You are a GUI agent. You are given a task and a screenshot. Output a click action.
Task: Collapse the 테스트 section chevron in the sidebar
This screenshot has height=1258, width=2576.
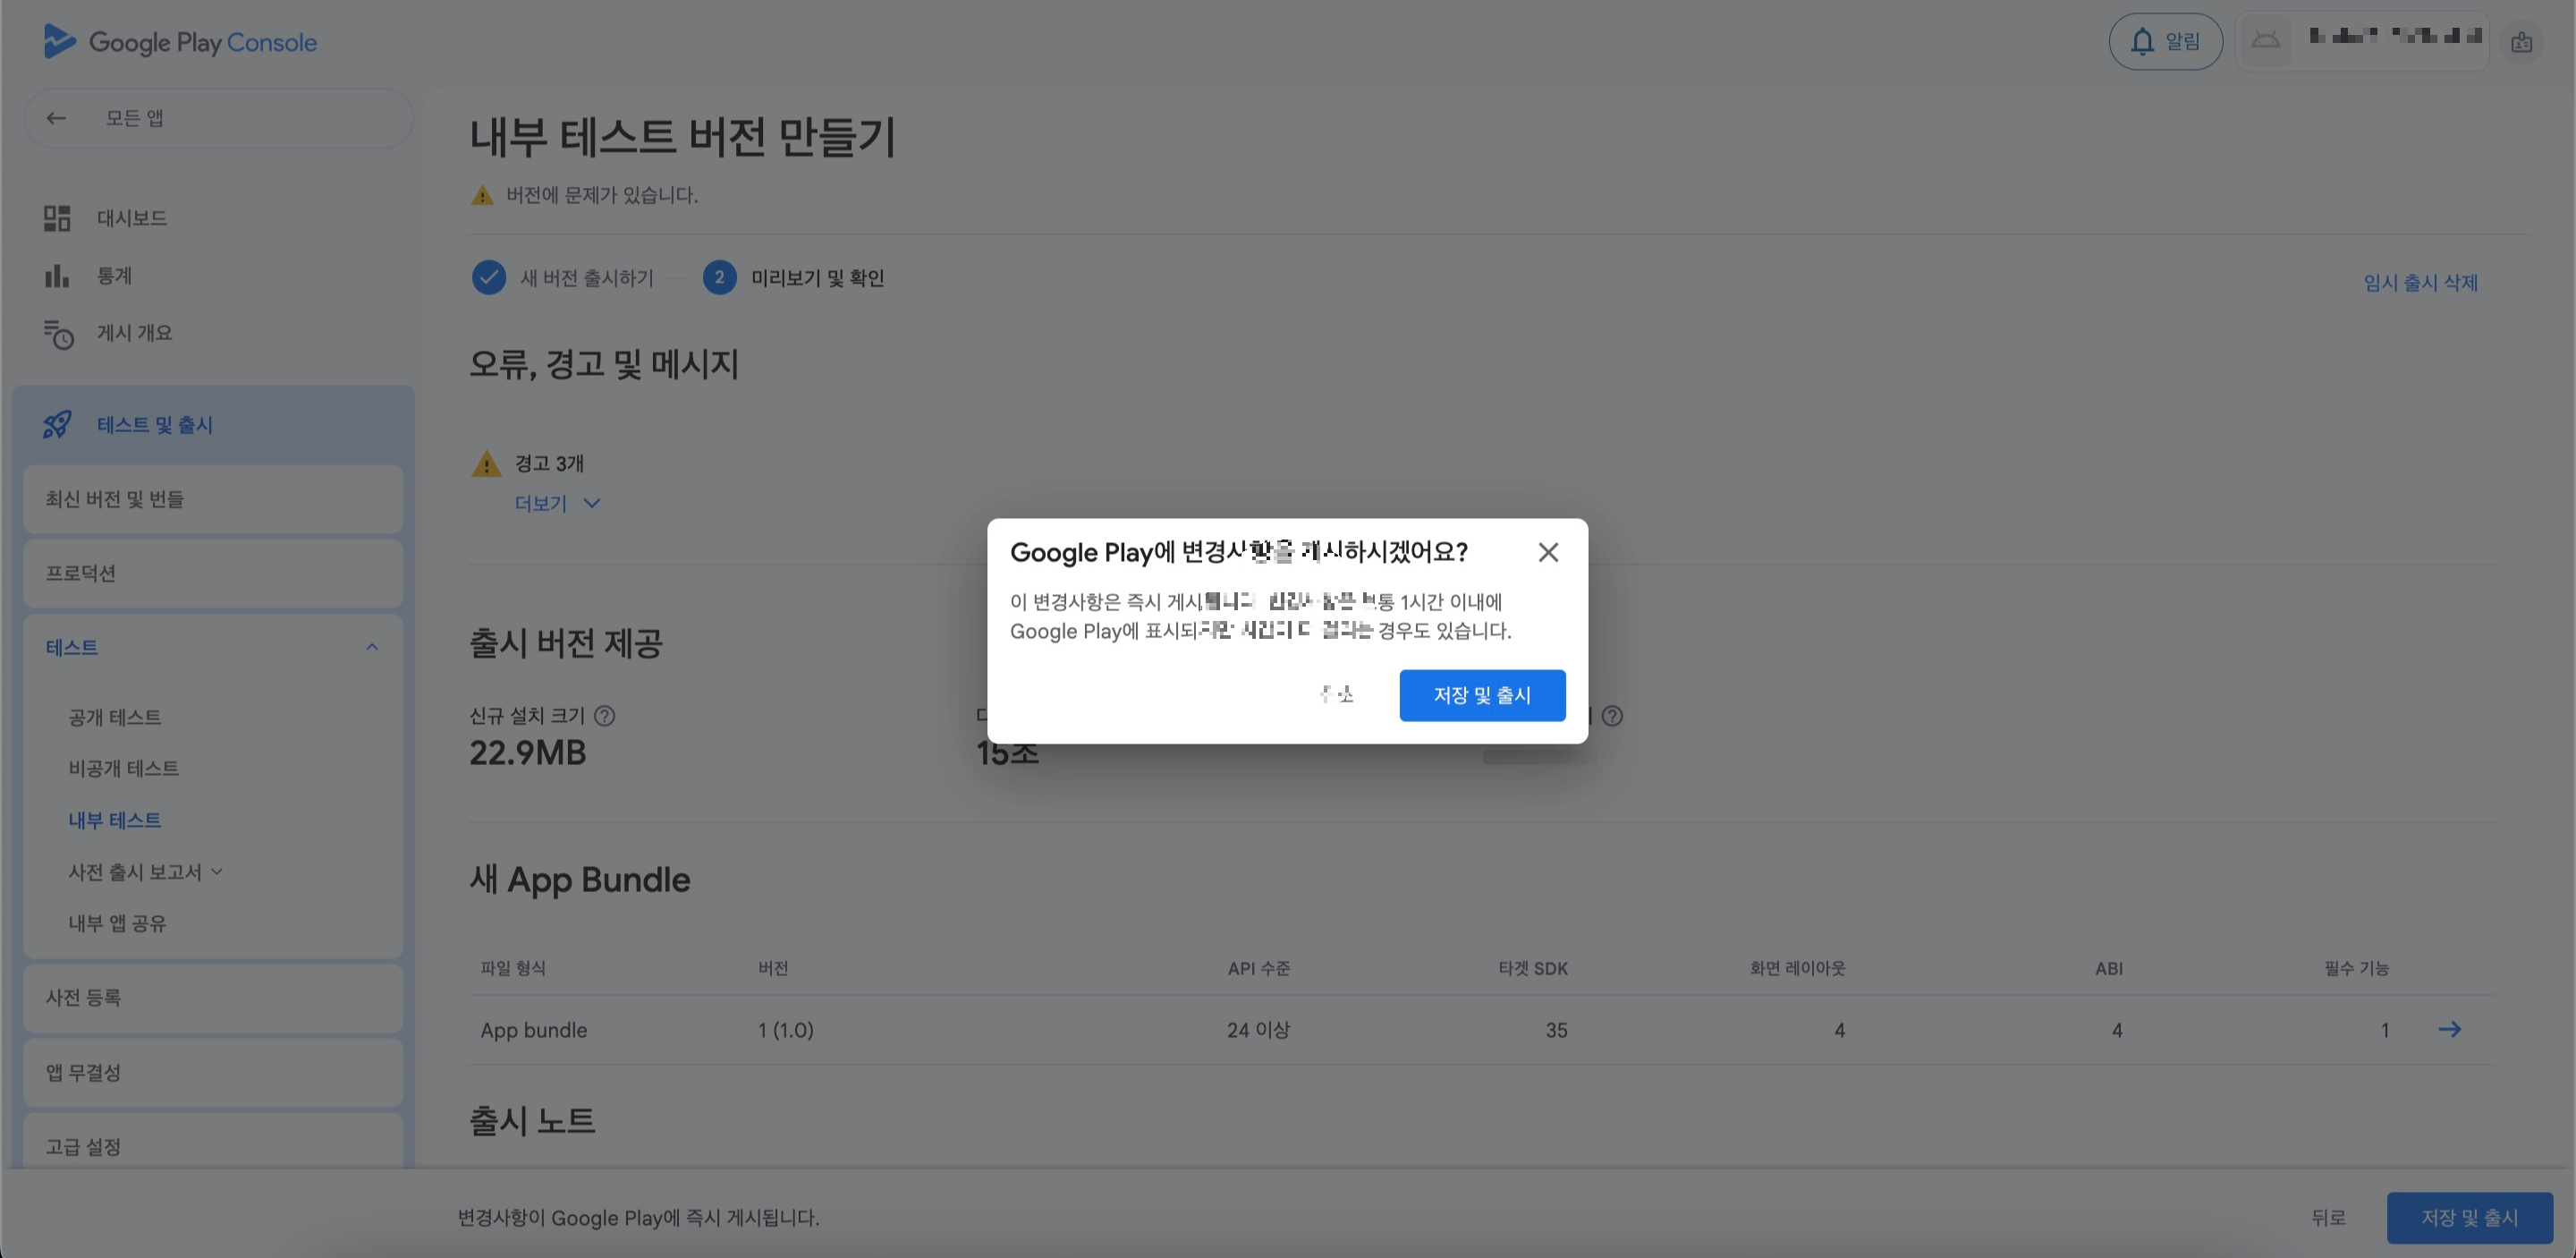click(372, 647)
